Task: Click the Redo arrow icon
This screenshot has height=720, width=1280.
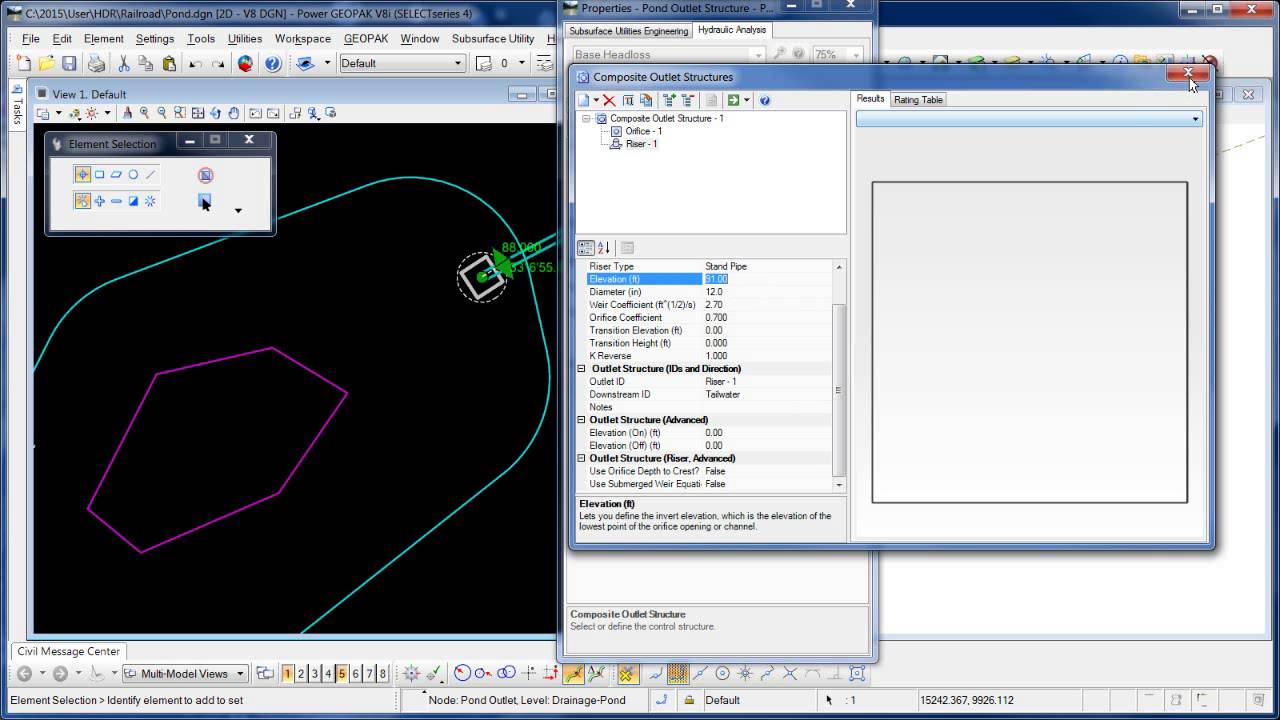Action: (x=217, y=63)
